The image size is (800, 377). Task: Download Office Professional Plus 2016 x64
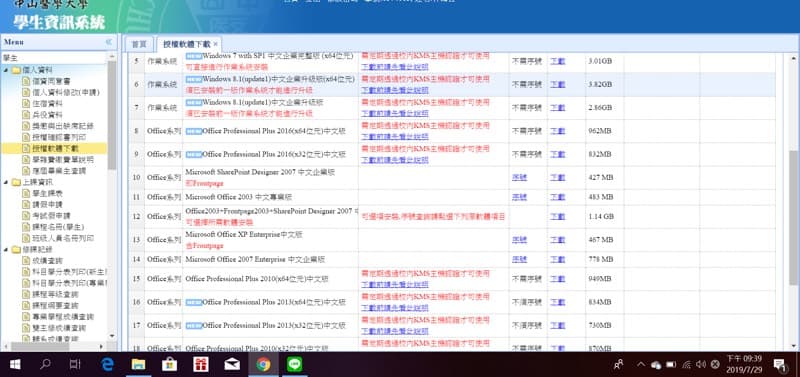tap(558, 131)
